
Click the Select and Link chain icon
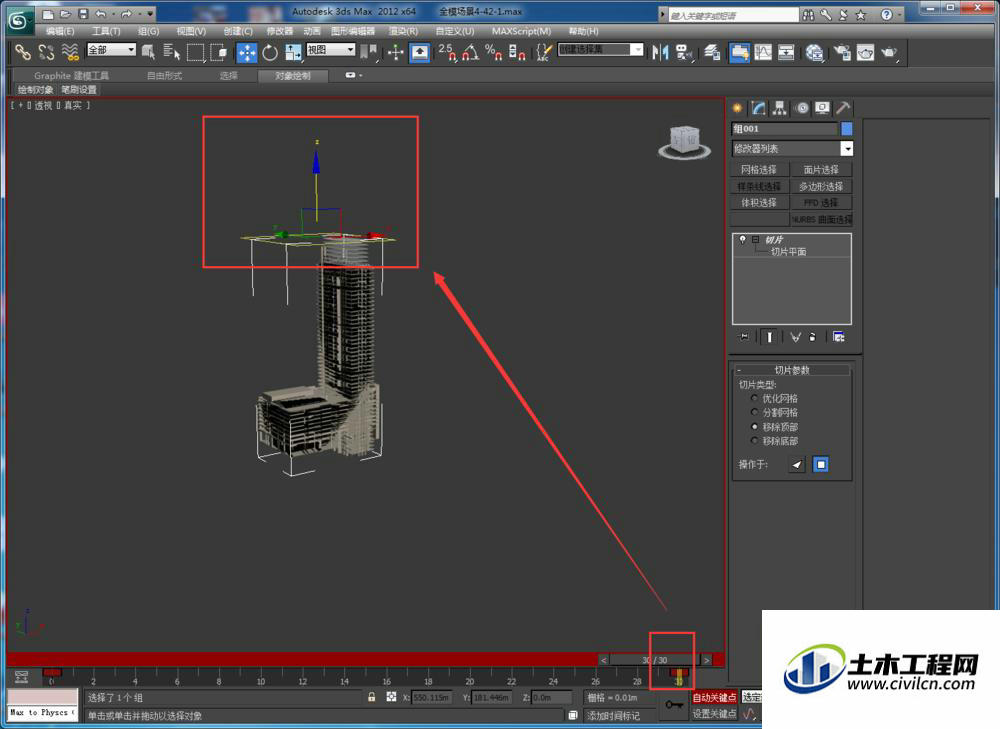pos(23,52)
